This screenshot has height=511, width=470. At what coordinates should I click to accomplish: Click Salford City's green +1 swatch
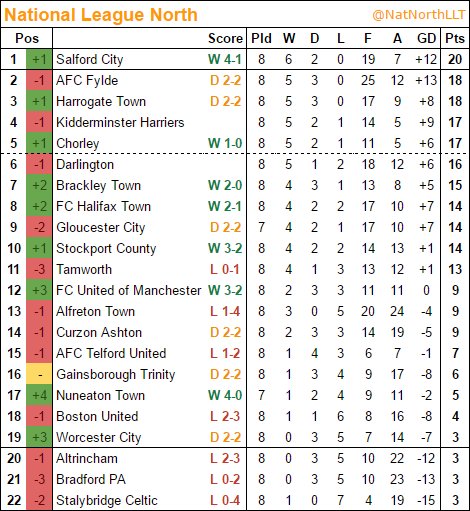click(39, 60)
